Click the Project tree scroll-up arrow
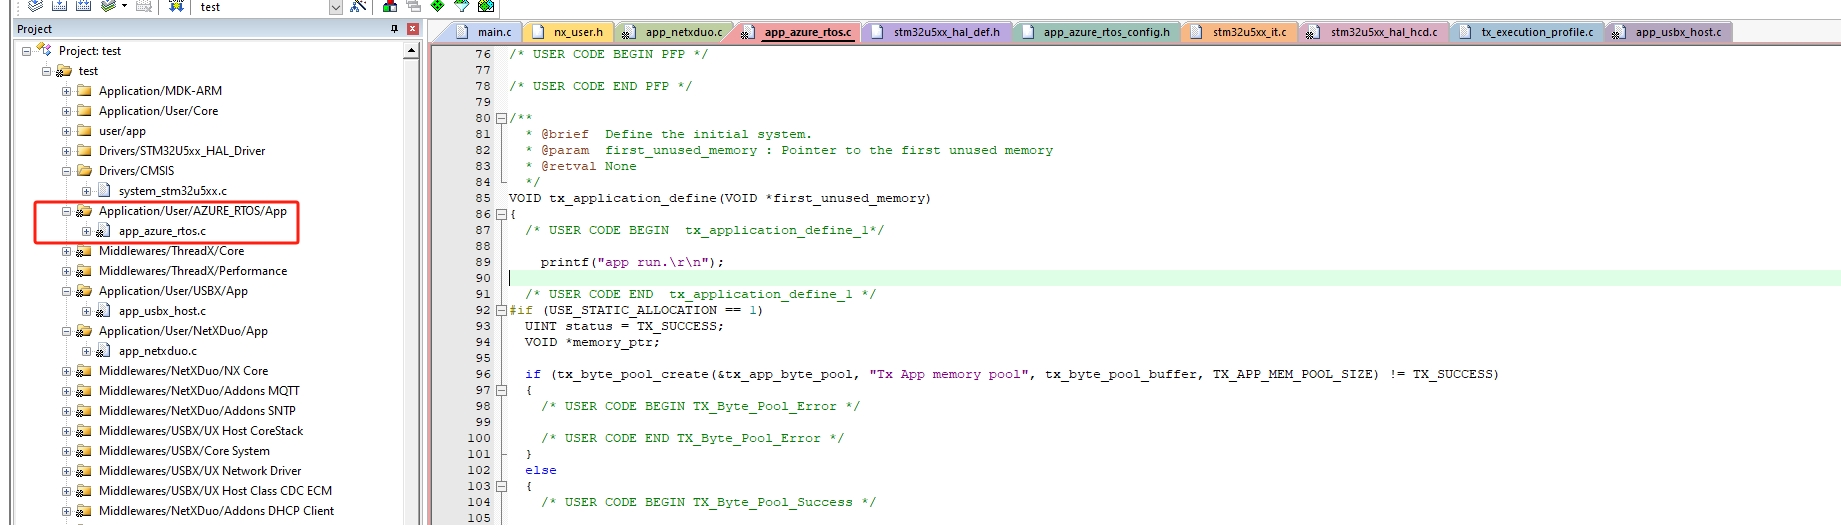 click(x=411, y=51)
